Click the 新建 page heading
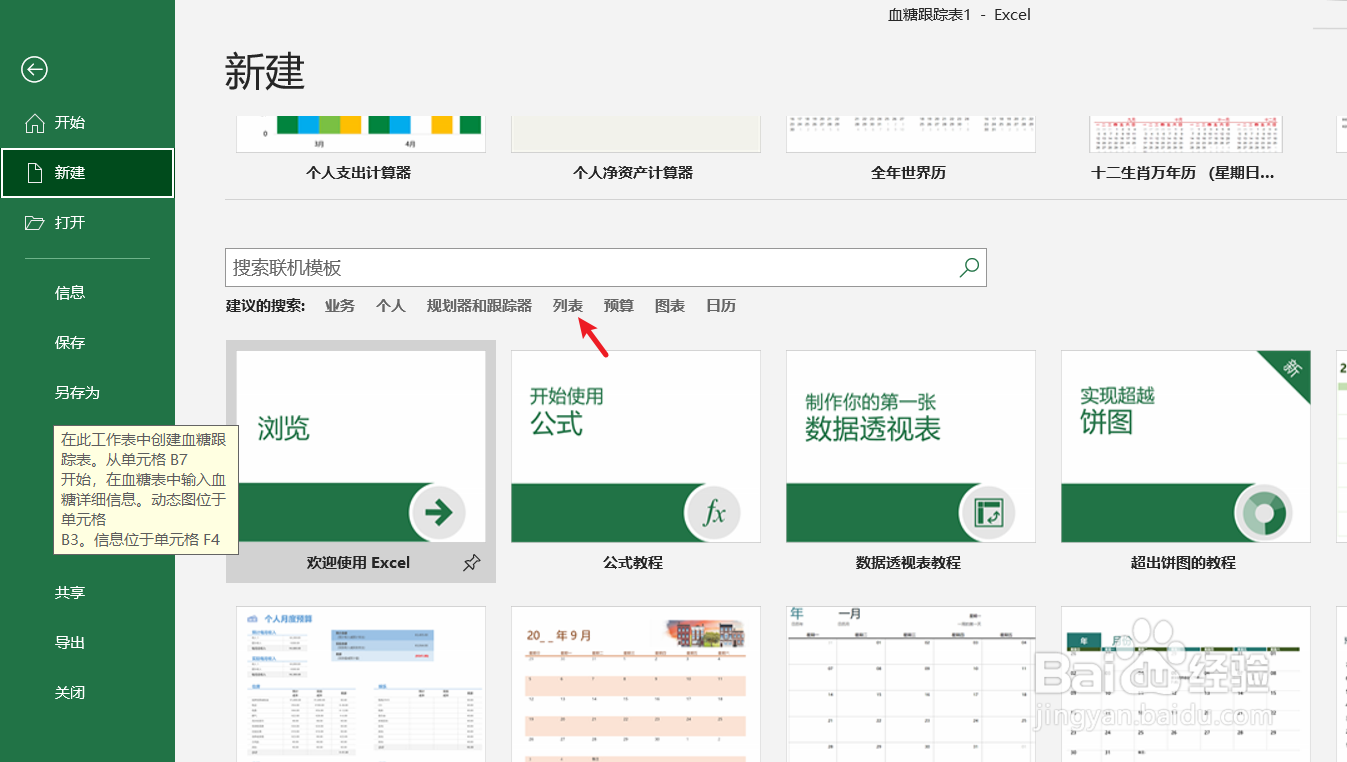This screenshot has width=1347, height=762. pyautogui.click(x=265, y=72)
